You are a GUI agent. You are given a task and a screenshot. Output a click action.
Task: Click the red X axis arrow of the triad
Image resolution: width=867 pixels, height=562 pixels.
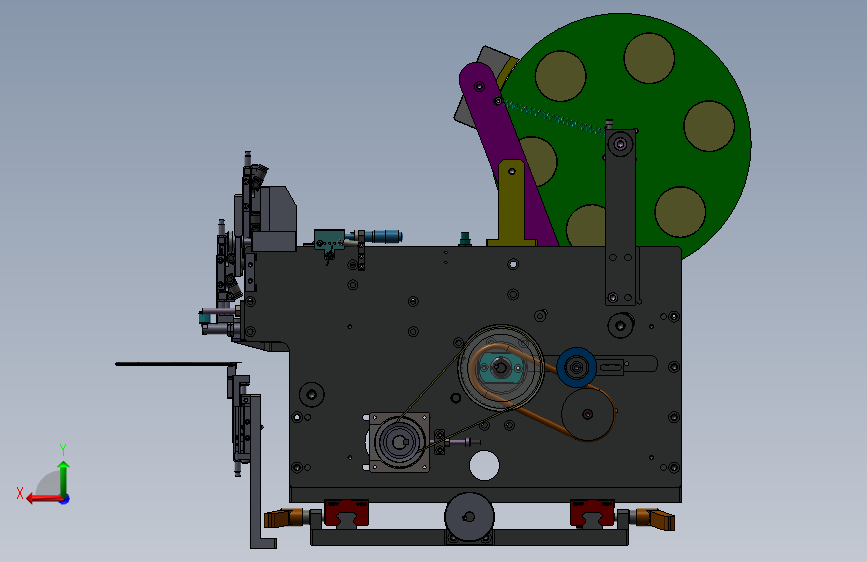(43, 499)
